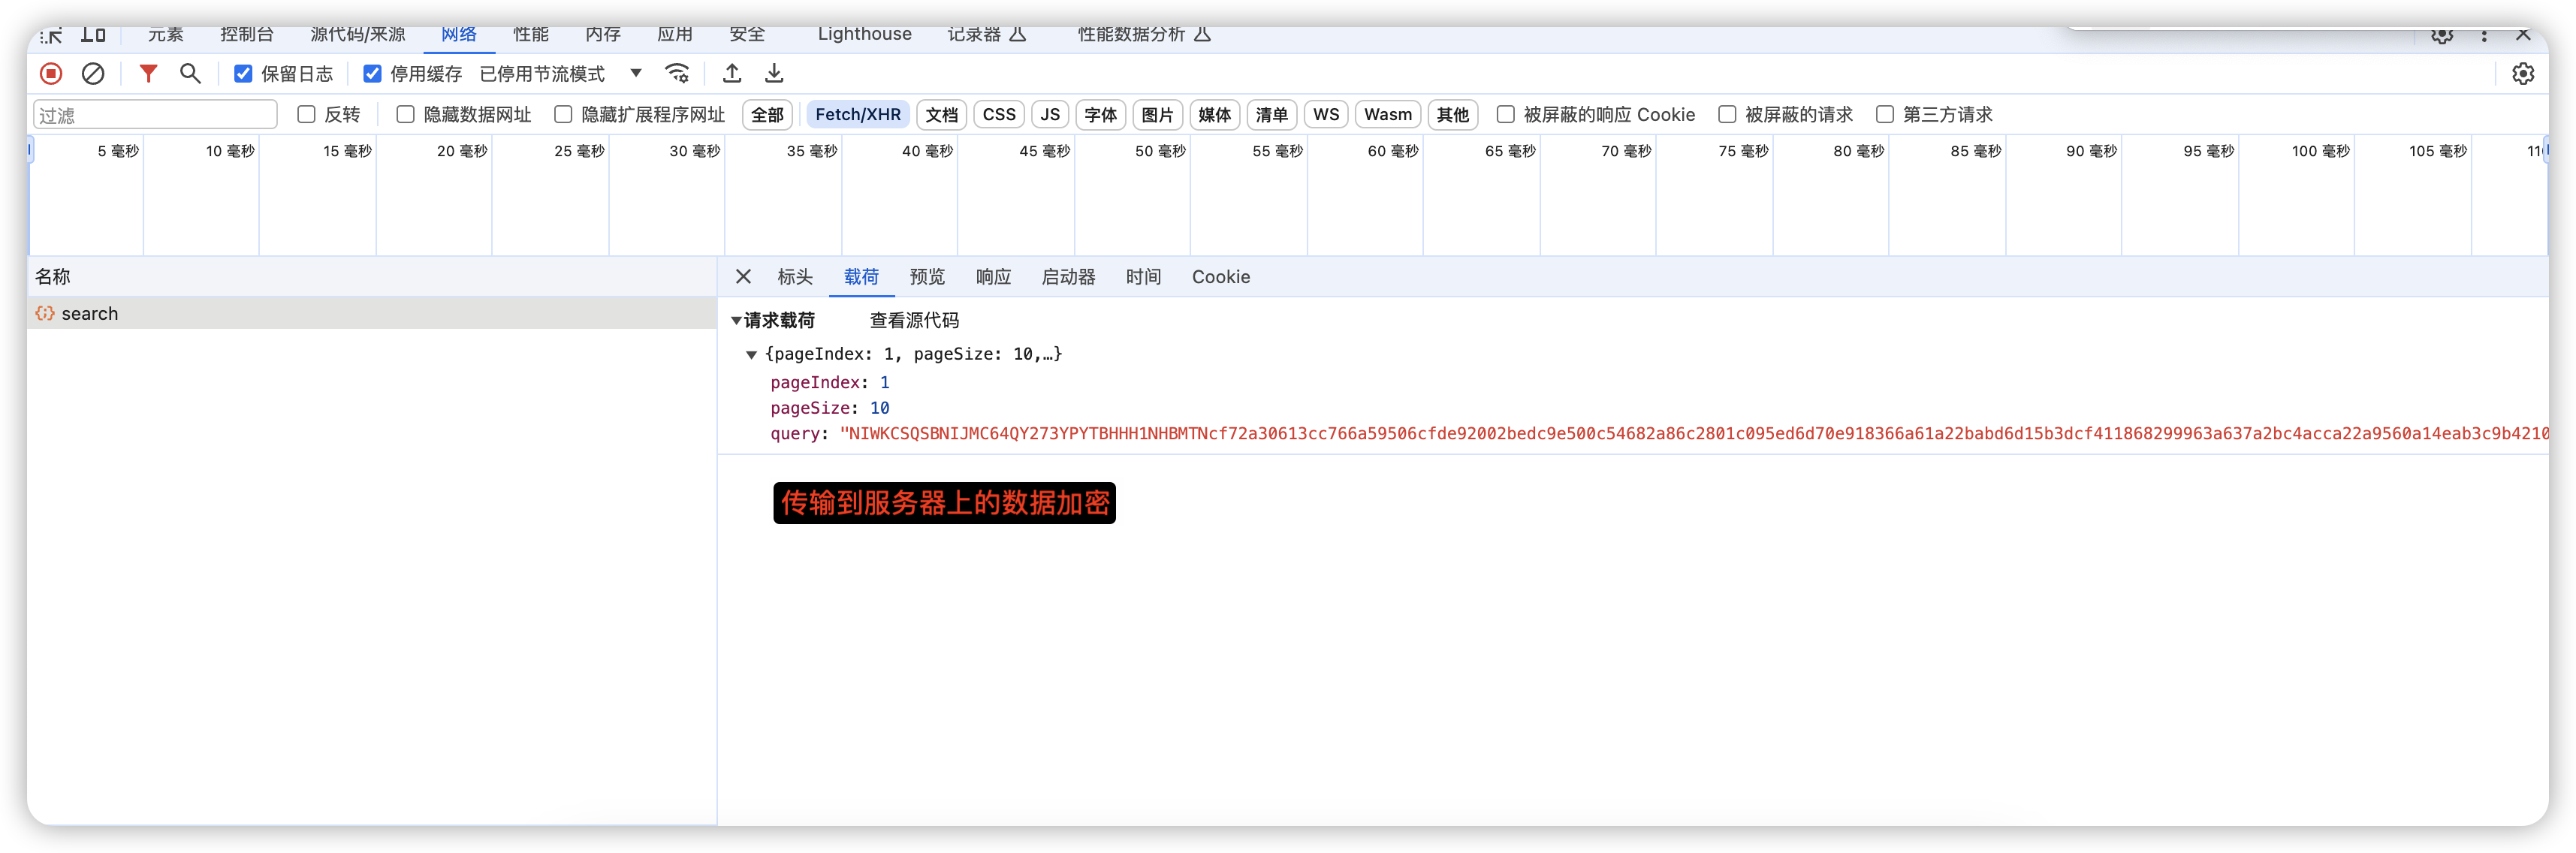Show Cookie tab of request
The image size is (2576, 853).
point(1220,277)
